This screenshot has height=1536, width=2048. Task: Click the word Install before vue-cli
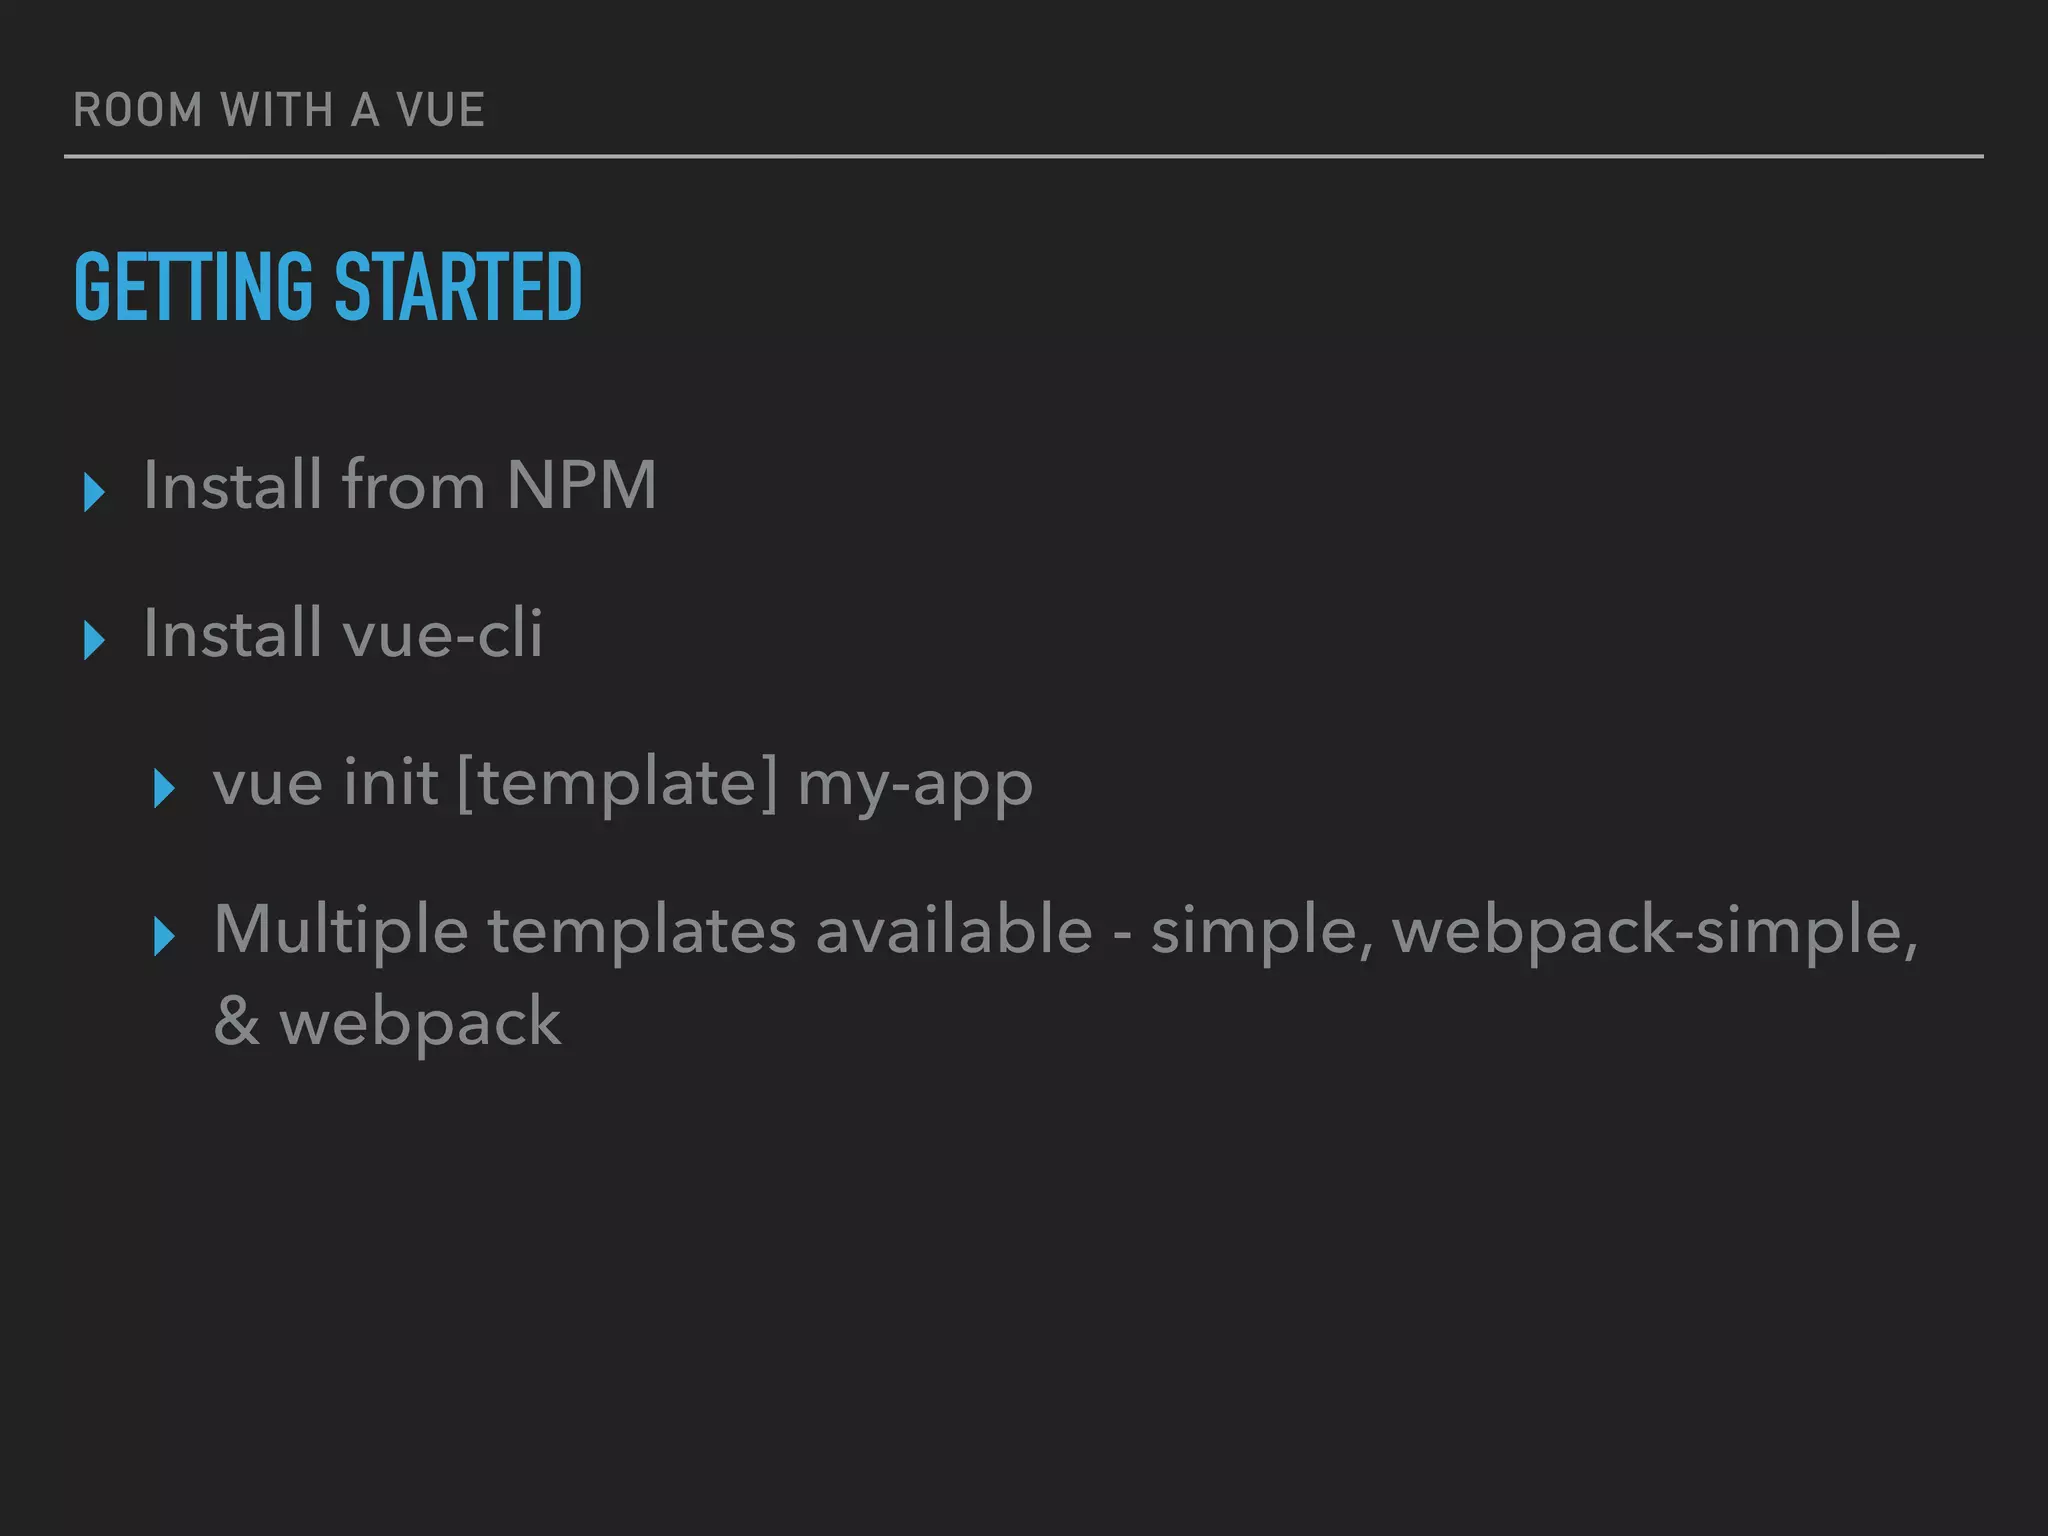pyautogui.click(x=232, y=634)
